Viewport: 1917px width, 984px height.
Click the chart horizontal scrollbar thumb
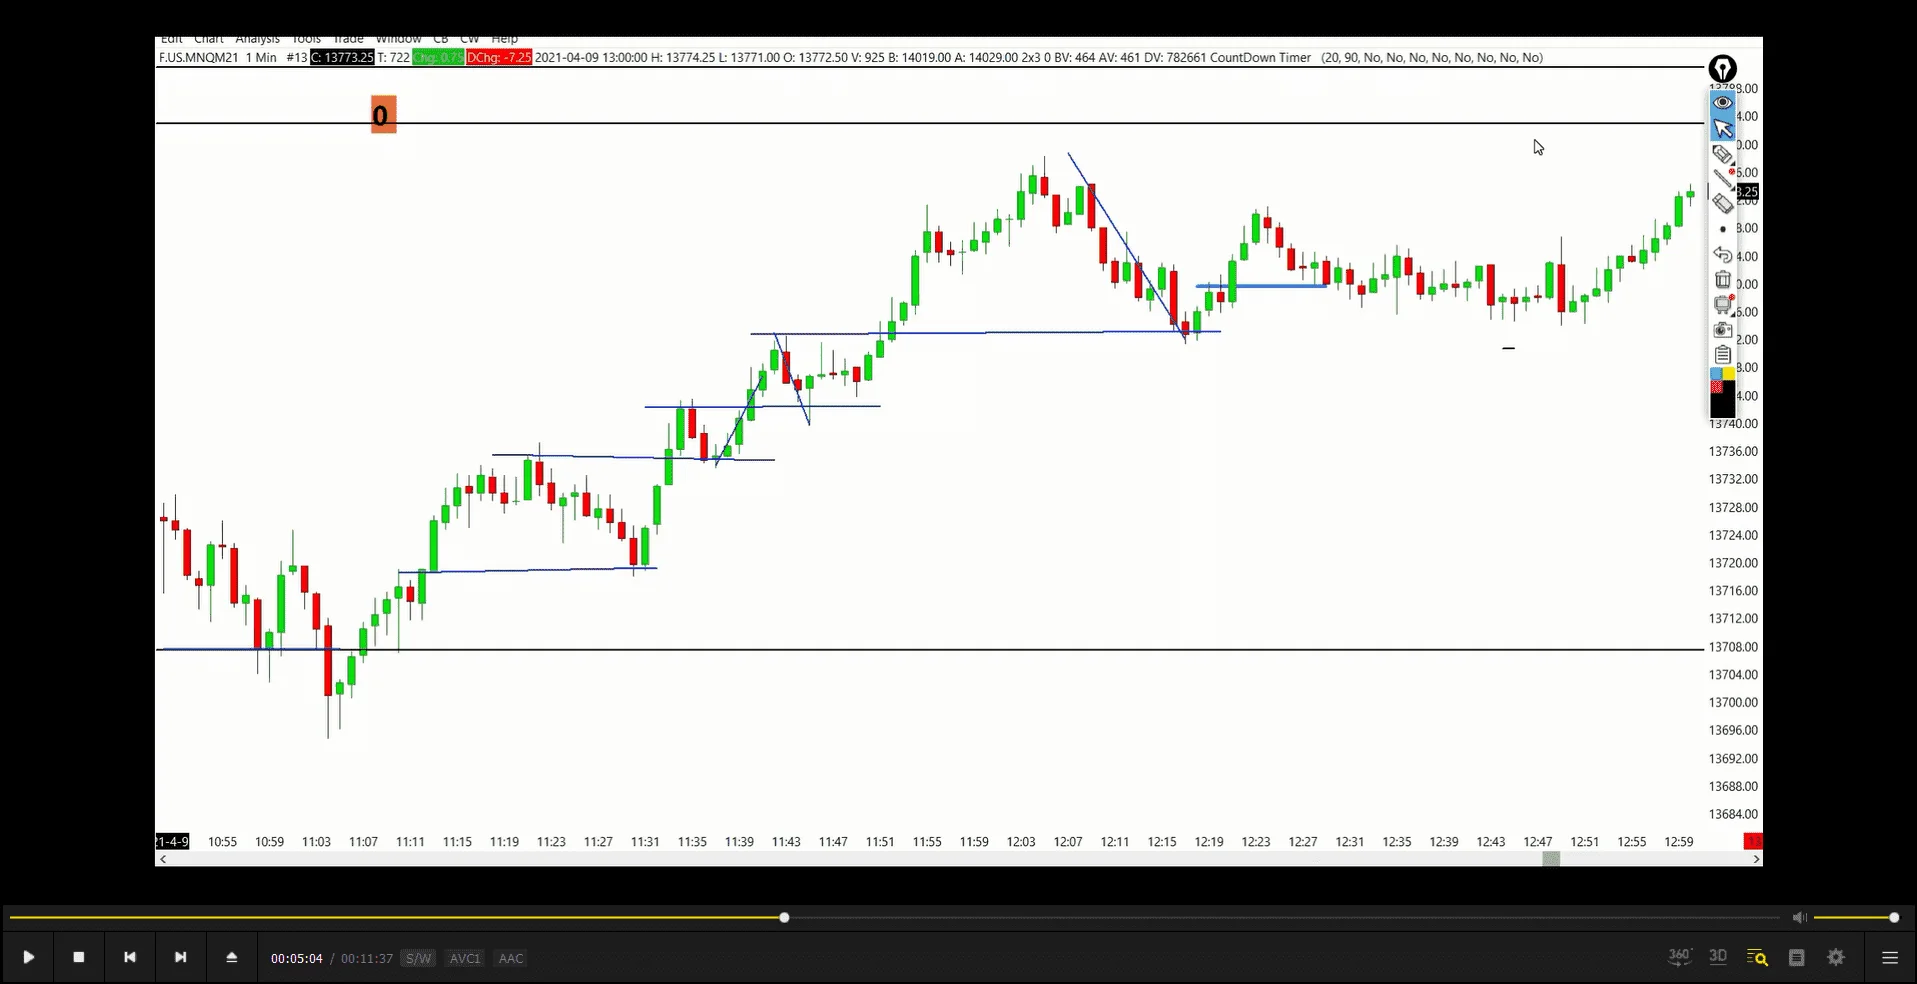coord(1551,859)
